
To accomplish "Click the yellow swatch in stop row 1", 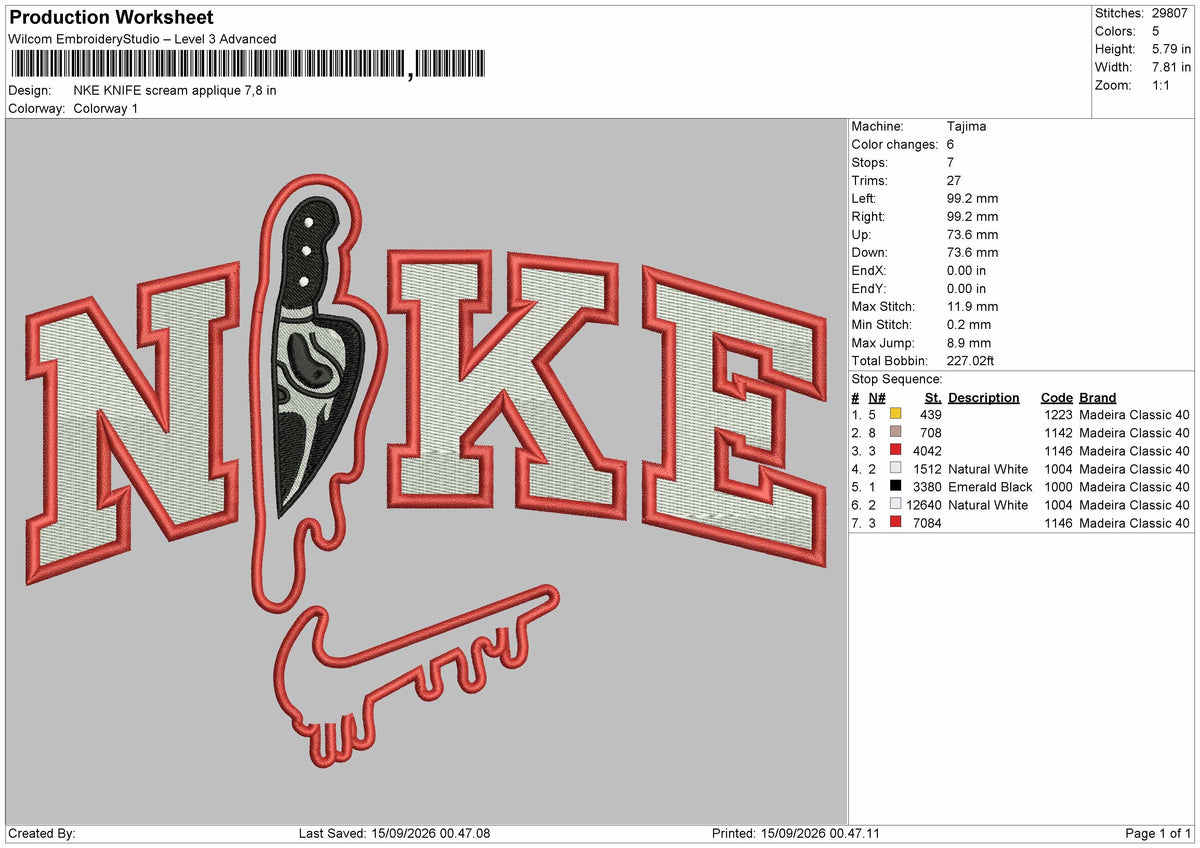I will coord(895,414).
